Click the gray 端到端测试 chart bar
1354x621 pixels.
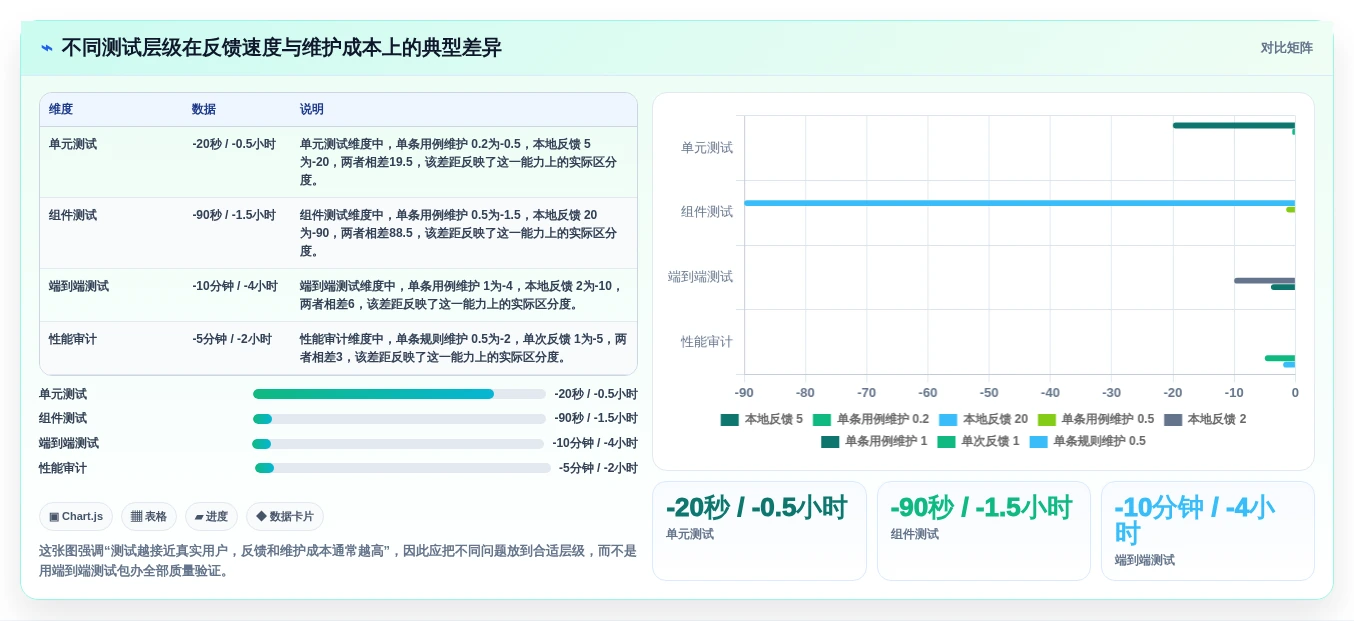pyautogui.click(x=1264, y=280)
